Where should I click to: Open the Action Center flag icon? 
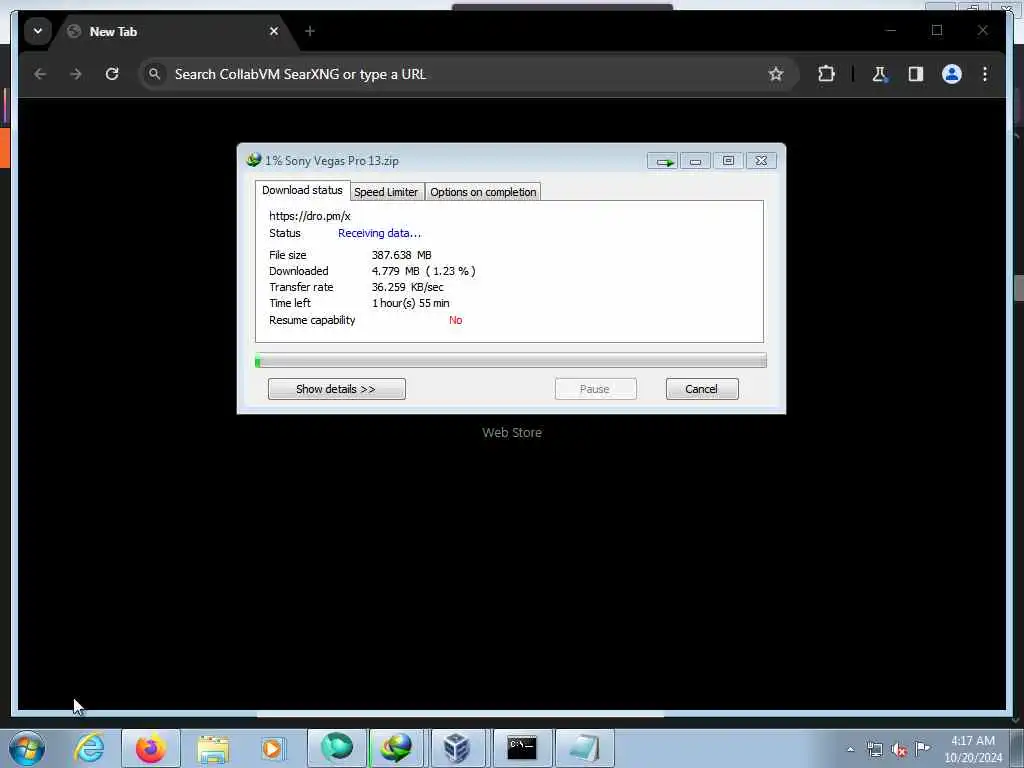(922, 748)
